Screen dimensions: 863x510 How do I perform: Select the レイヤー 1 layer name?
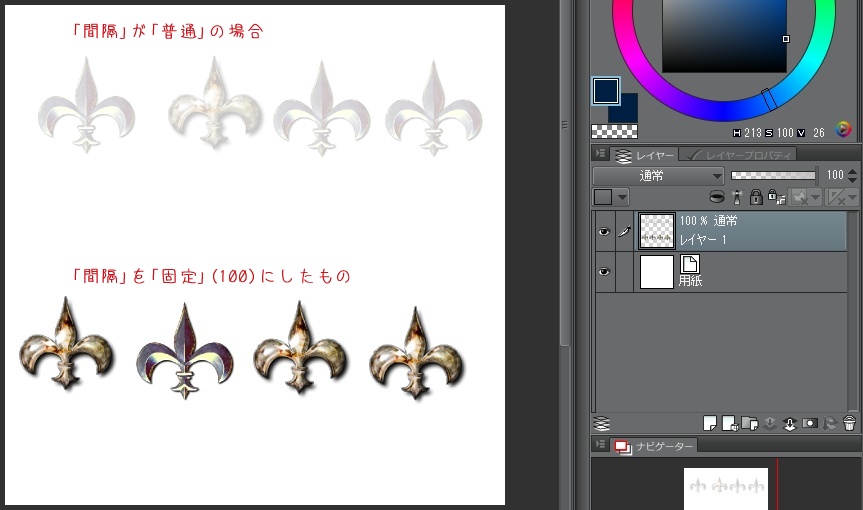click(x=702, y=239)
